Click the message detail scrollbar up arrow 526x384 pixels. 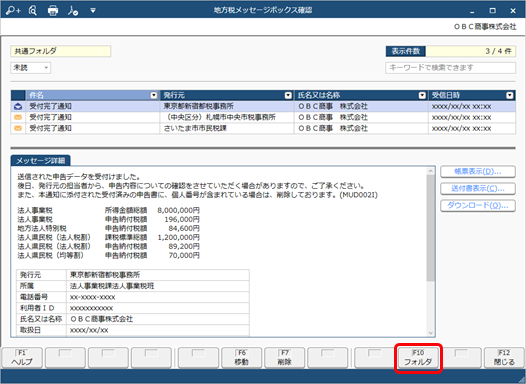[431, 171]
